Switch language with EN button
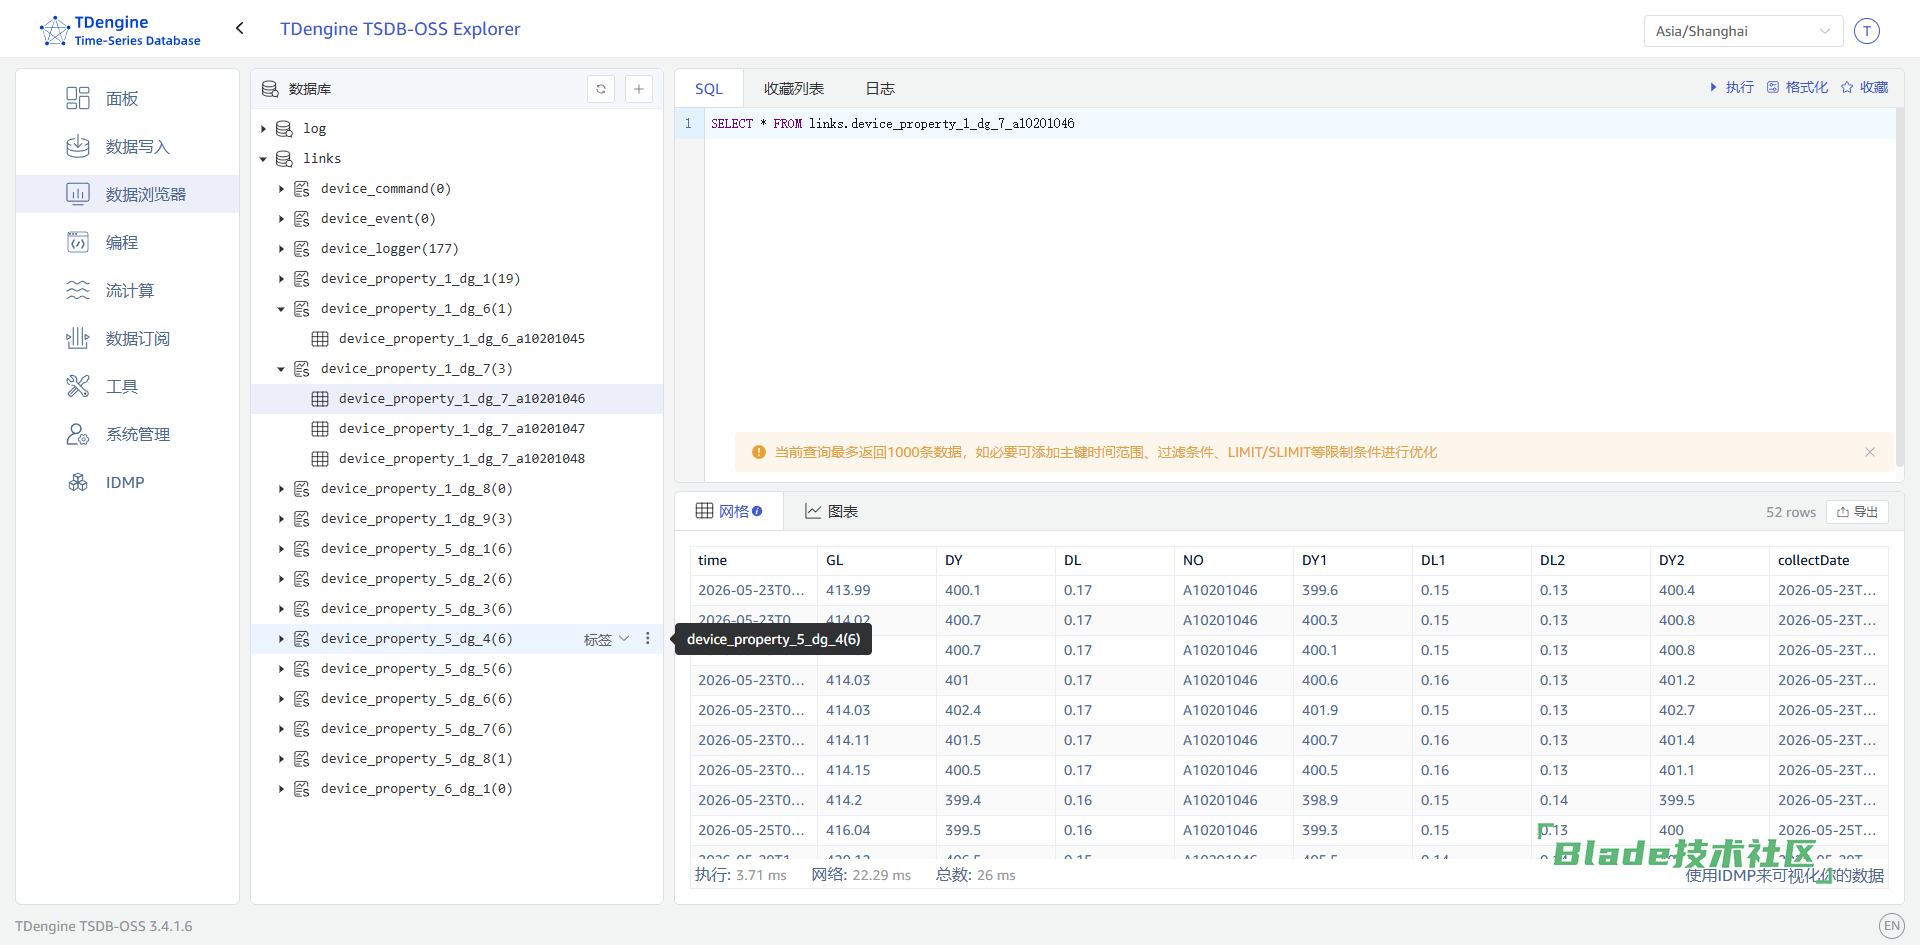 (x=1891, y=926)
